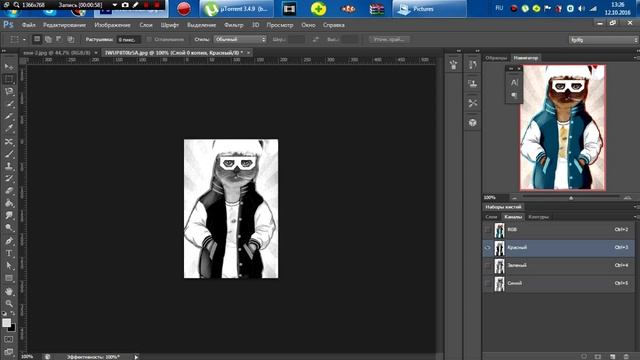This screenshot has height=360, width=640.
Task: Toggle the Anti-alias (Сглаживание) checkbox
Action: pyautogui.click(x=149, y=40)
